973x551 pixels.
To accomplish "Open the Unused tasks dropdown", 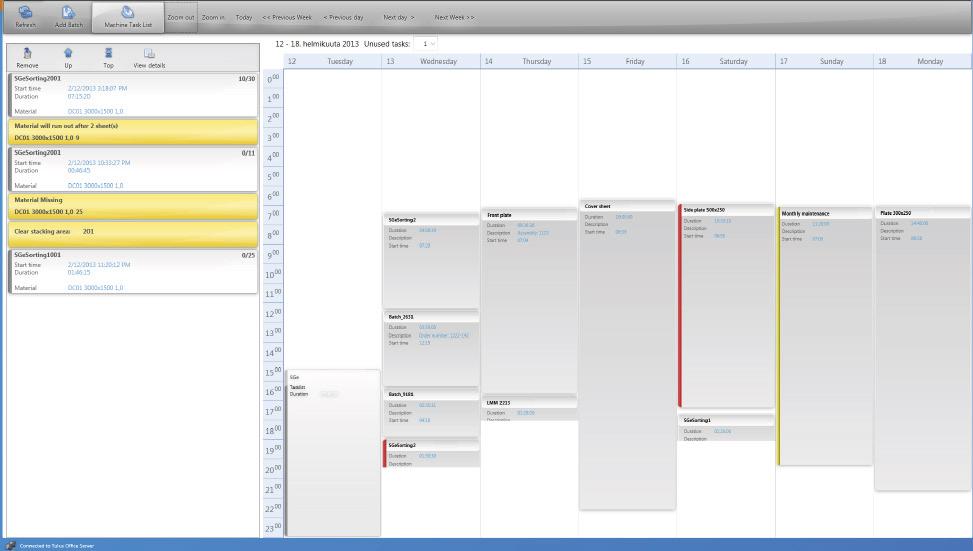I will [x=426, y=44].
